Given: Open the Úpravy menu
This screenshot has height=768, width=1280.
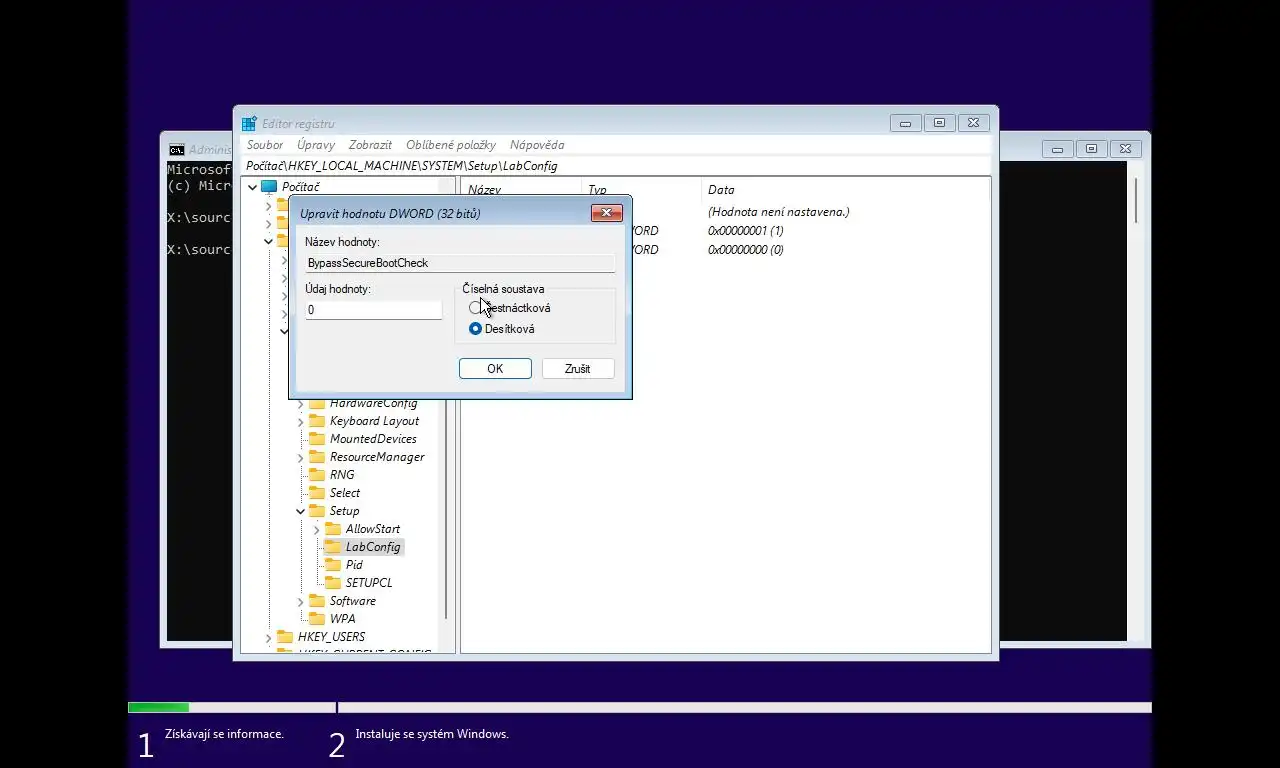Looking at the screenshot, I should pos(316,145).
